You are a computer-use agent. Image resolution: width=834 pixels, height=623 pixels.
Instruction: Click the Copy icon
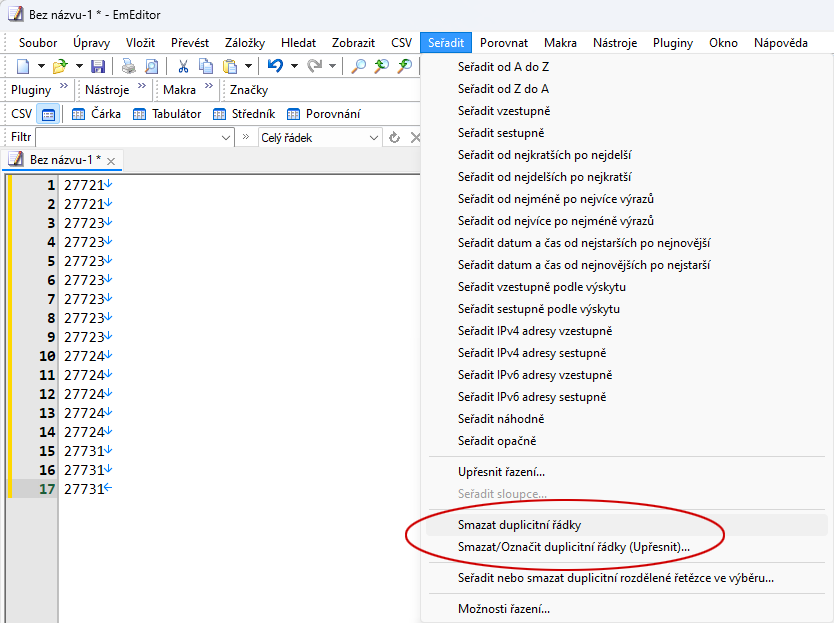tap(206, 67)
